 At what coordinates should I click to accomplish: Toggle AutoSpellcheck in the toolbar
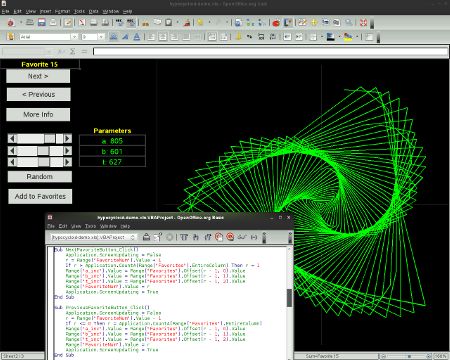tap(131, 23)
